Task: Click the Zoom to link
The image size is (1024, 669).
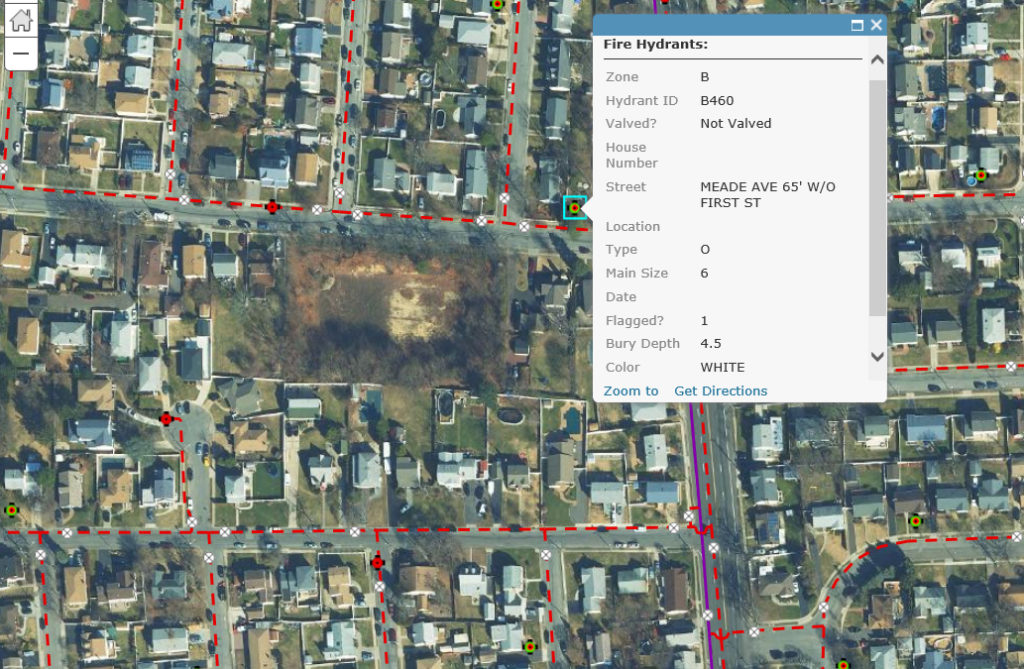Action: tap(631, 391)
